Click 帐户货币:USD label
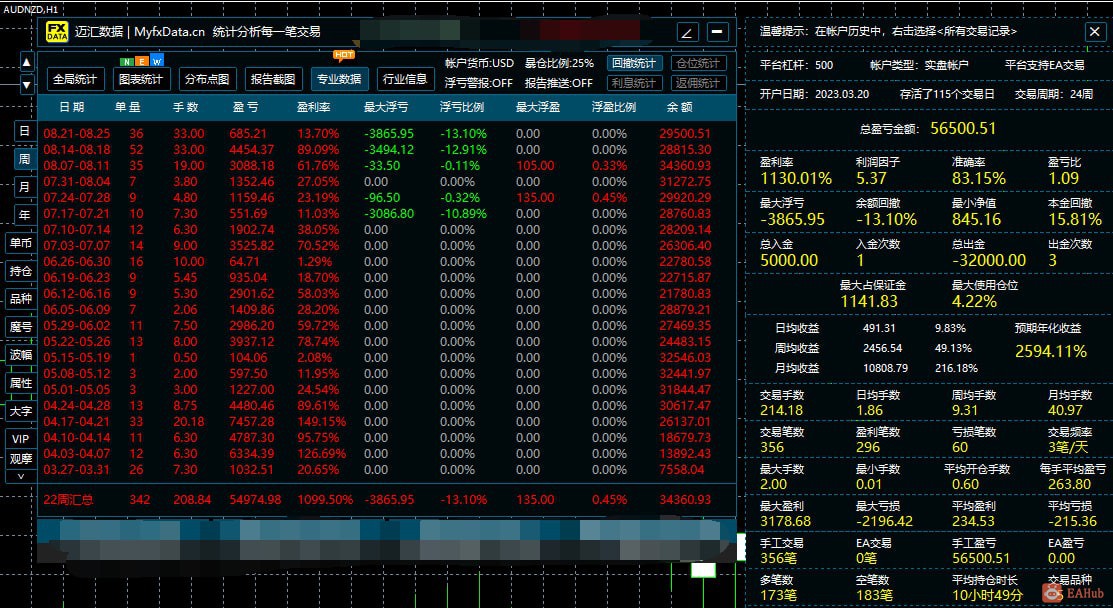Viewport: 1113px width, 608px height. click(479, 63)
